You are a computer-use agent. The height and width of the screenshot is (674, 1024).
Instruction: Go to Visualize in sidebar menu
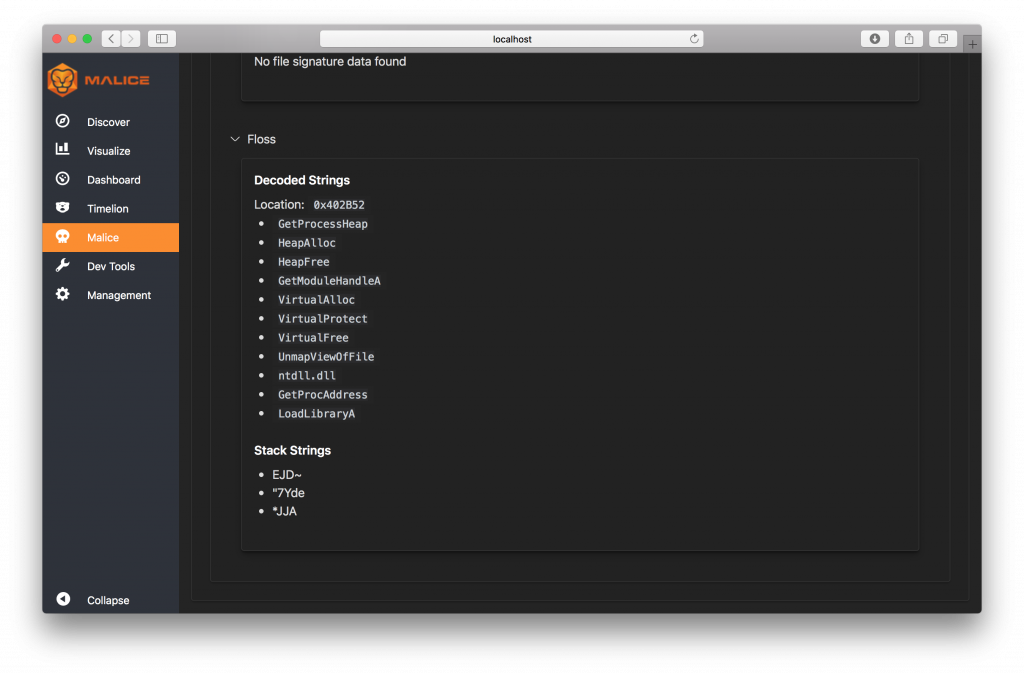pos(108,151)
